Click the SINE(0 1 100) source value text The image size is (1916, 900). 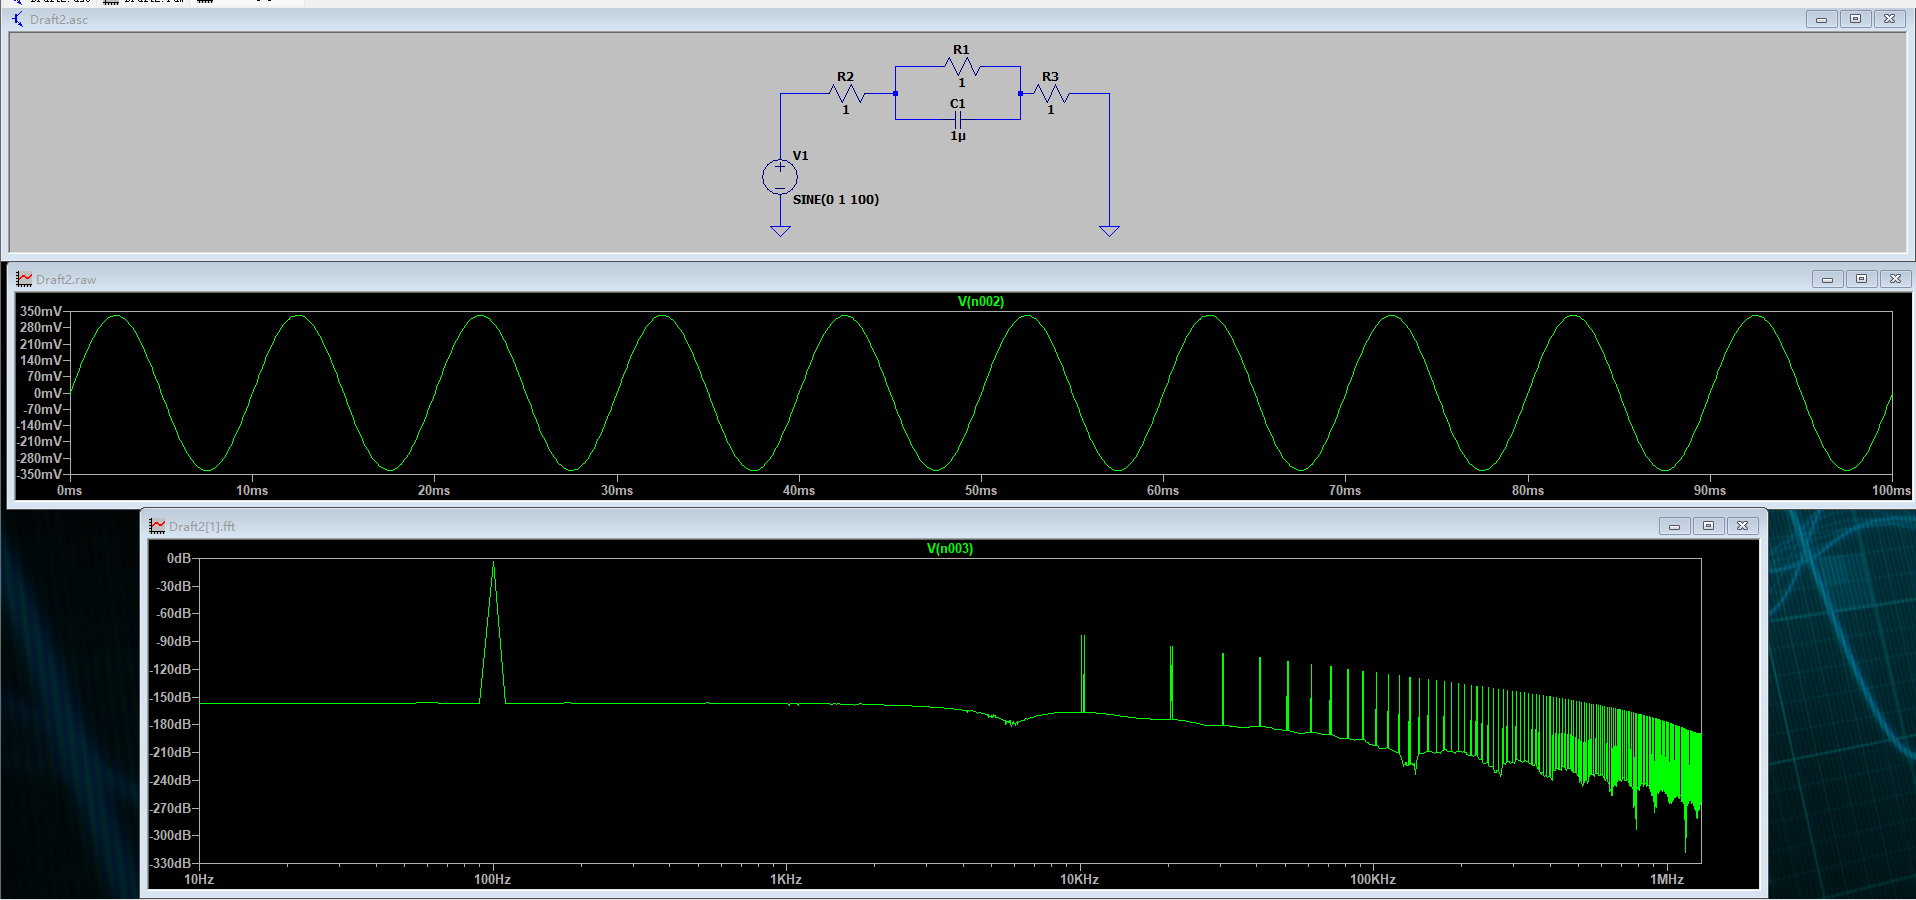point(836,200)
